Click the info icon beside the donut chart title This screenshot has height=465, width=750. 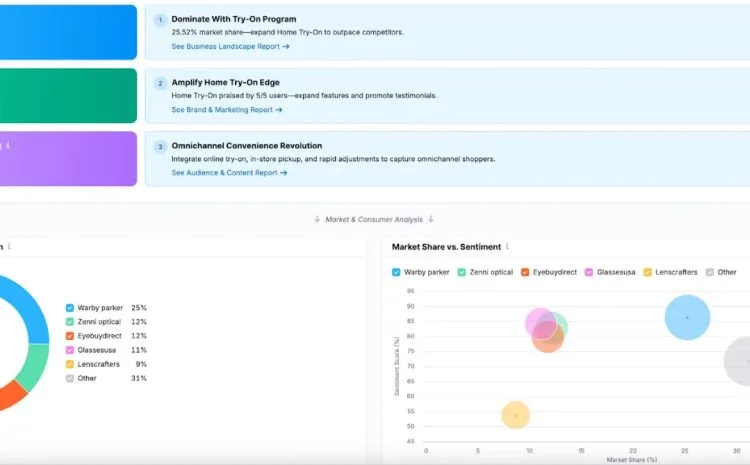pyautogui.click(x=10, y=246)
